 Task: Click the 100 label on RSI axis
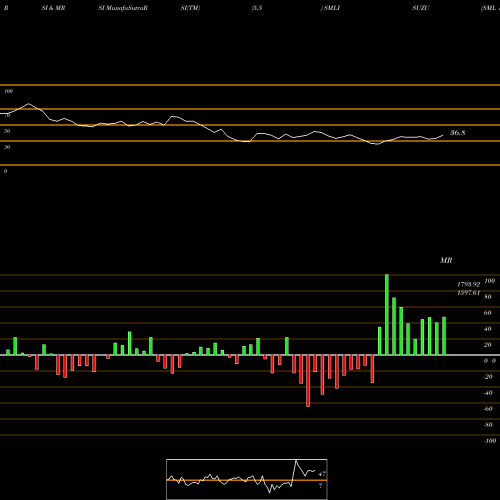(8, 91)
